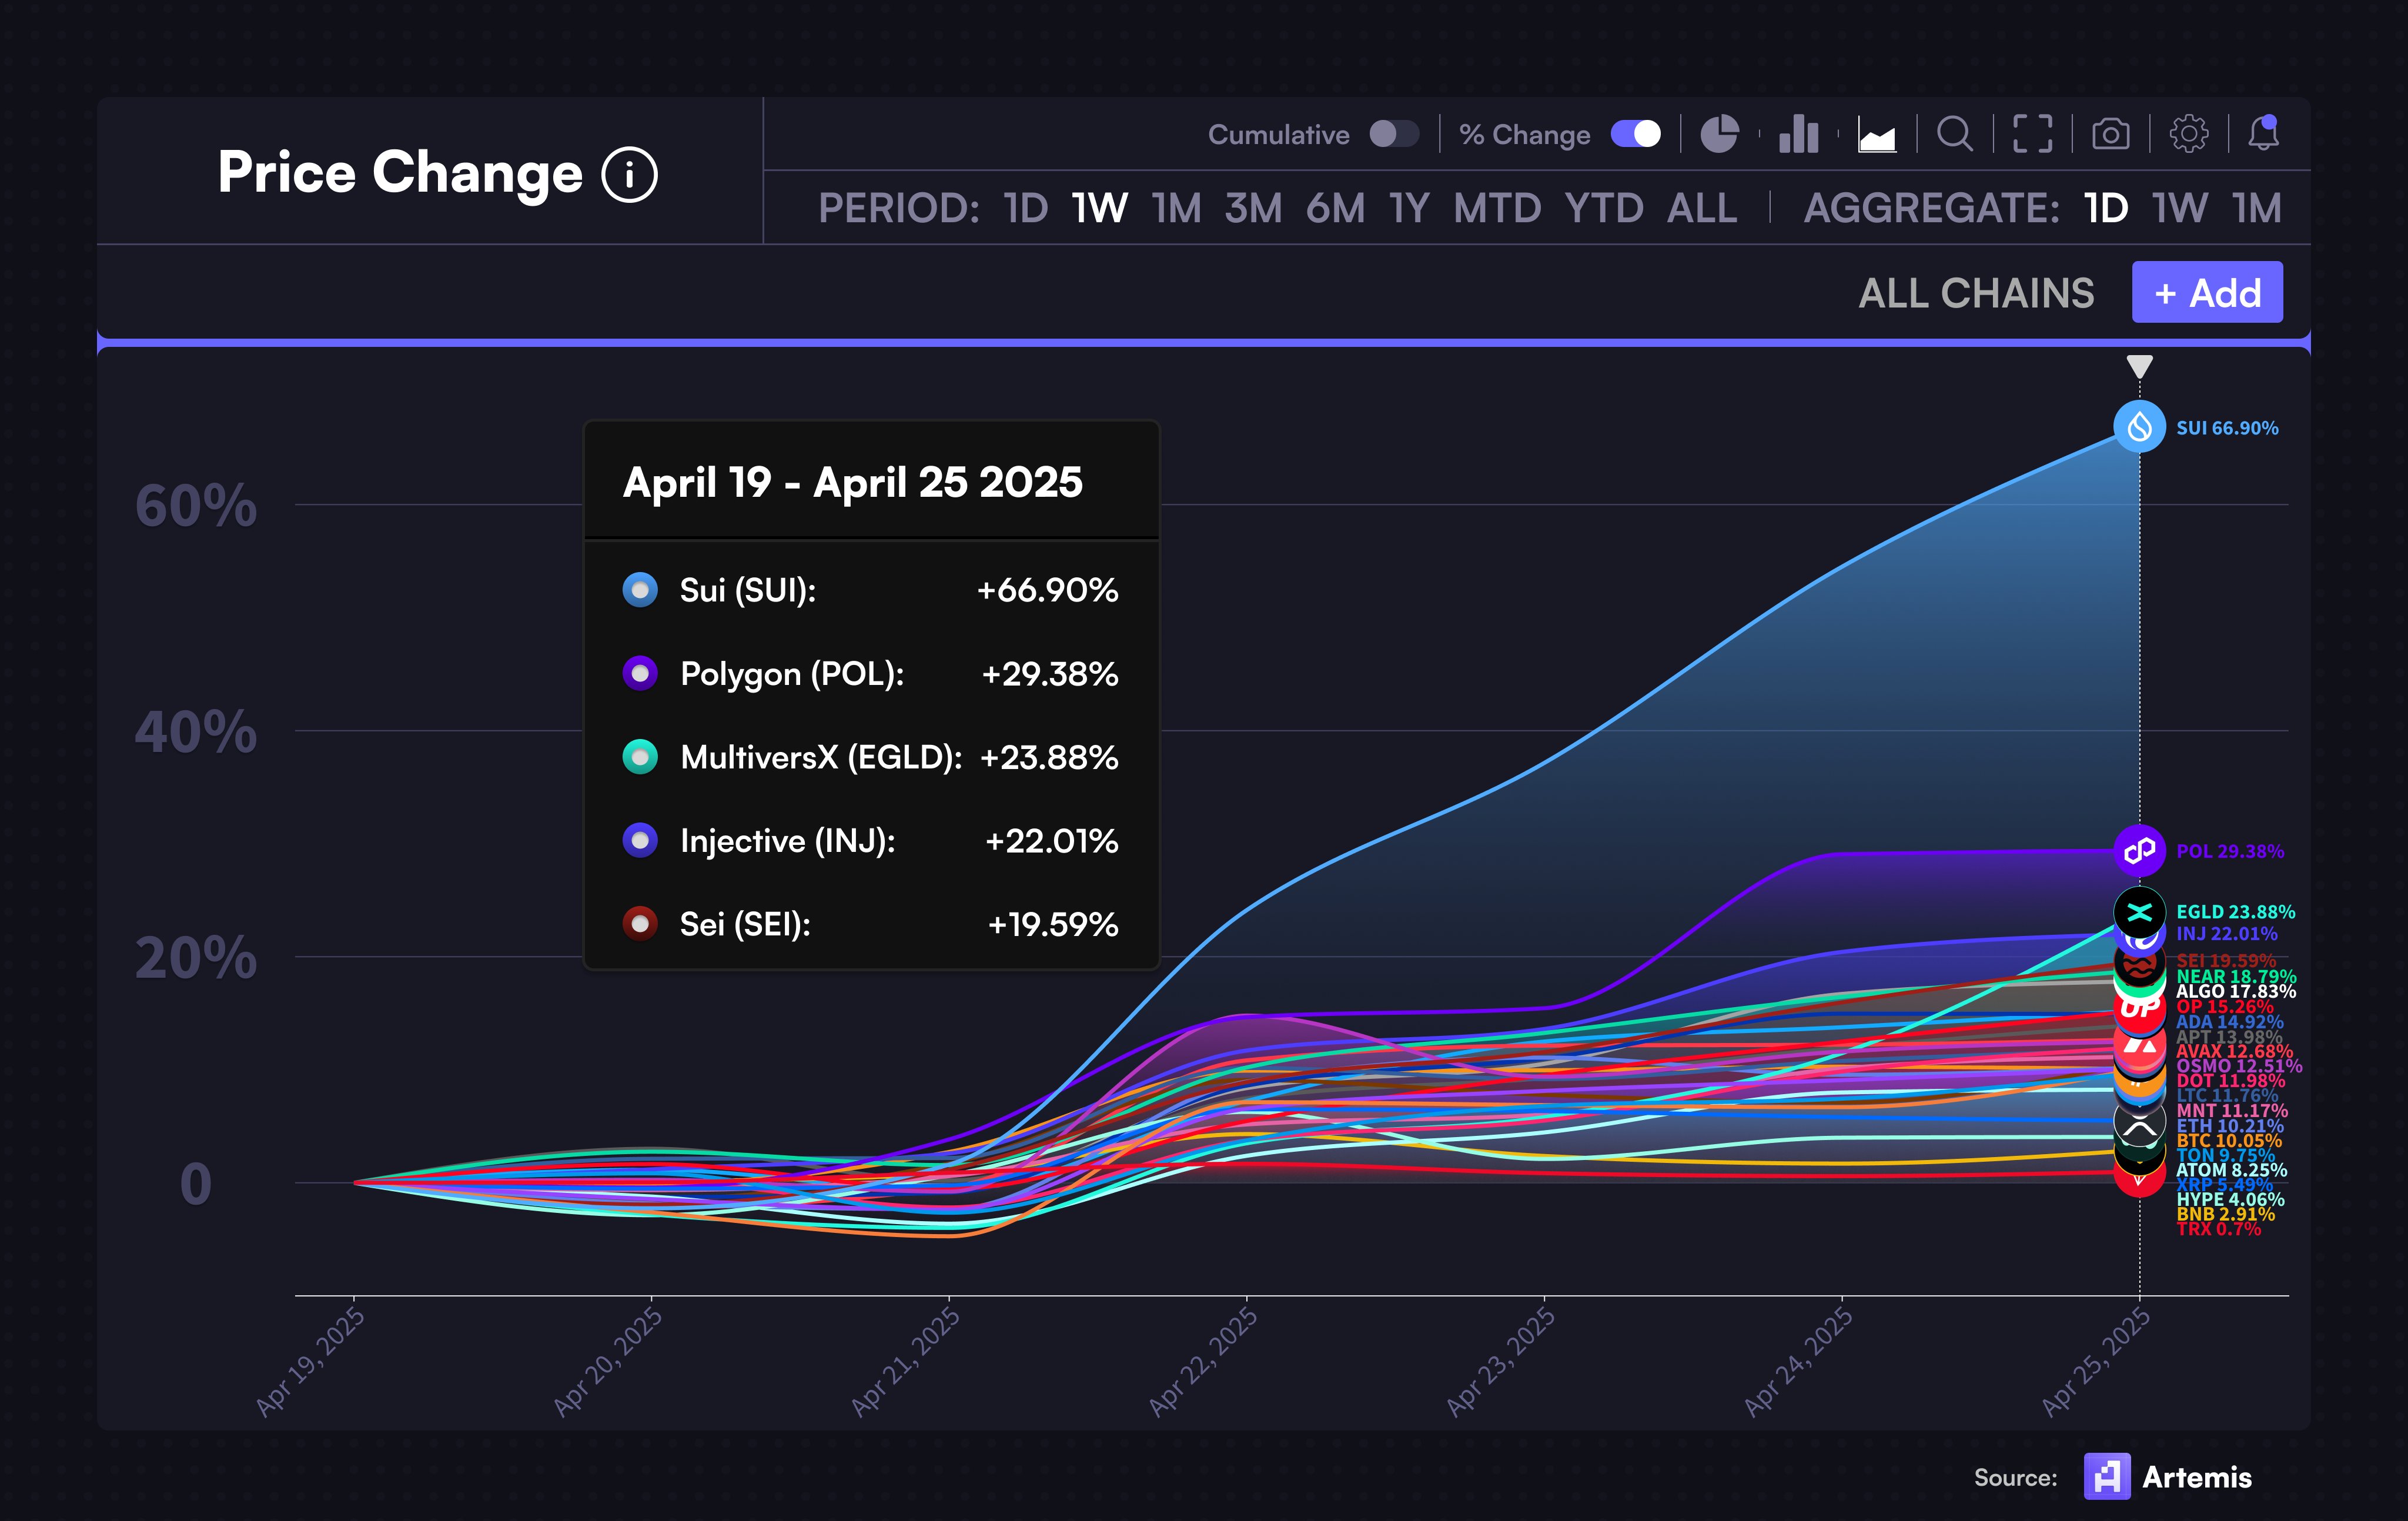Viewport: 2408px width, 1521px height.
Task: Click the Polygon (POL) tooltip row text
Action: pyautogui.click(x=792, y=674)
